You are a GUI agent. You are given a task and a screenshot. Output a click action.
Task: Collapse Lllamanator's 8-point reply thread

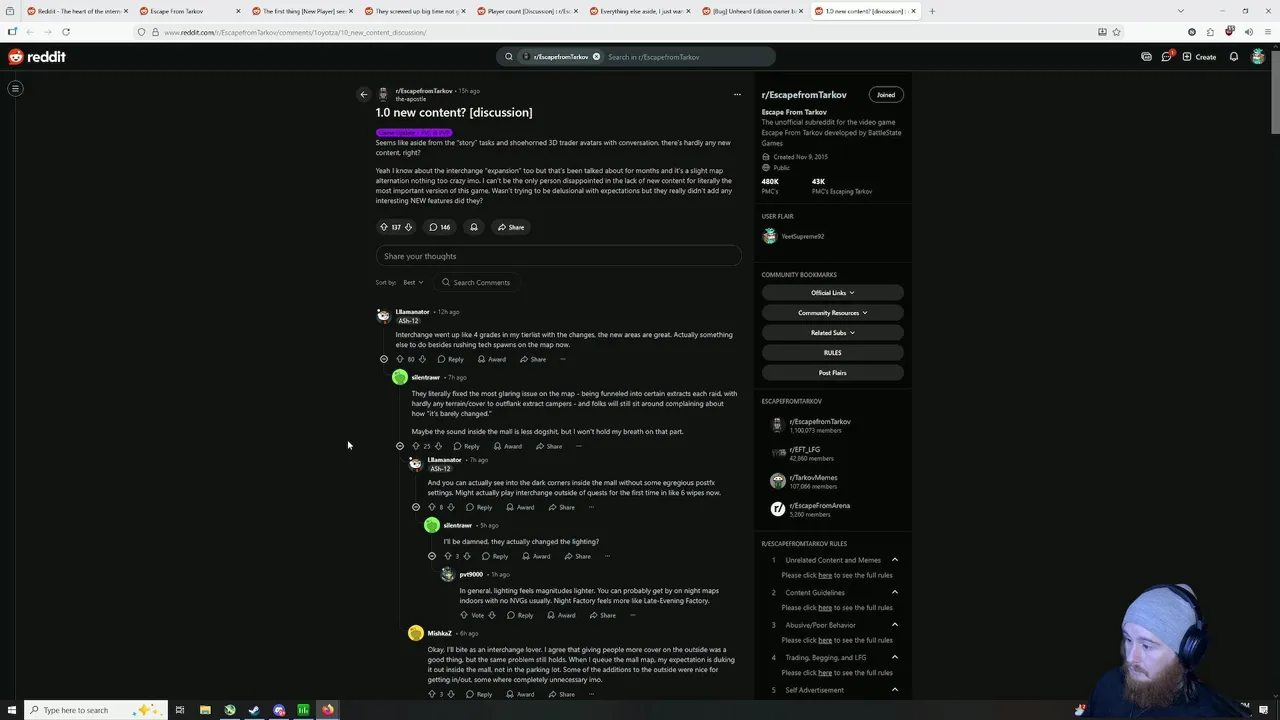click(x=416, y=507)
